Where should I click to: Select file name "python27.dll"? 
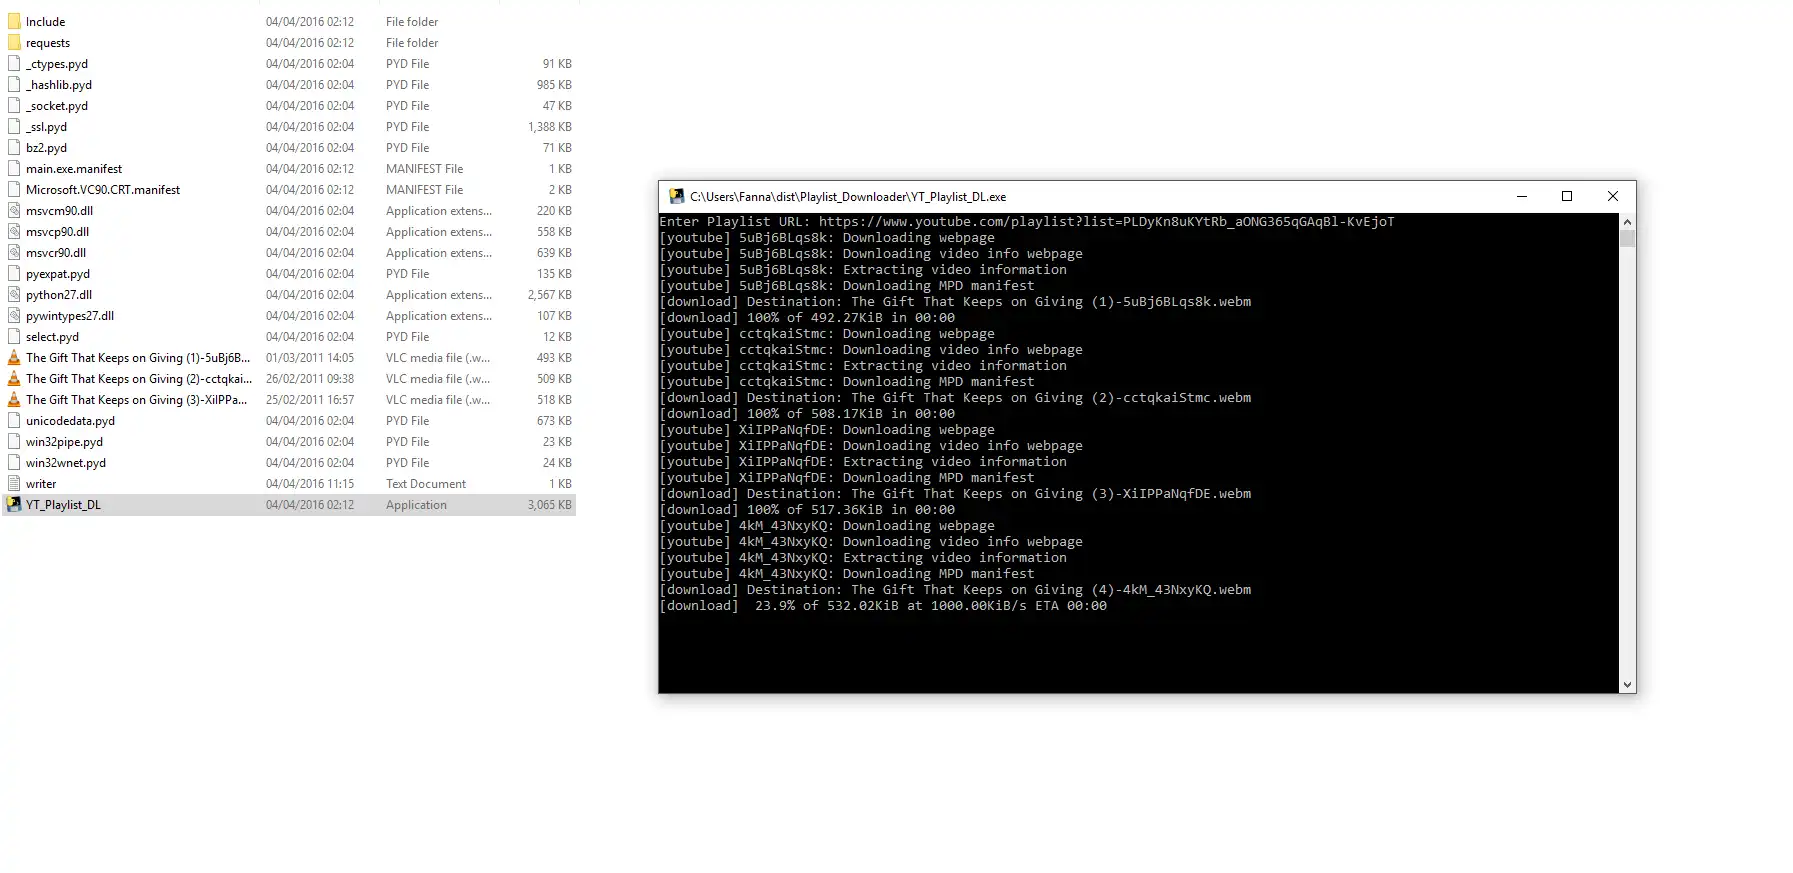[x=59, y=295]
